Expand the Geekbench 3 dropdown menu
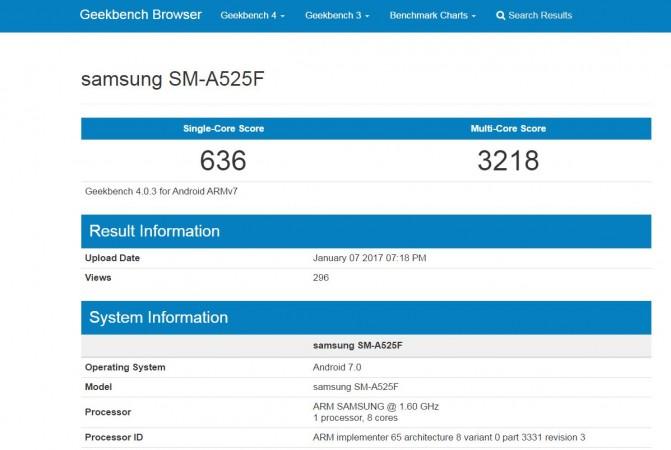The width and height of the screenshot is (671, 450). 337,16
